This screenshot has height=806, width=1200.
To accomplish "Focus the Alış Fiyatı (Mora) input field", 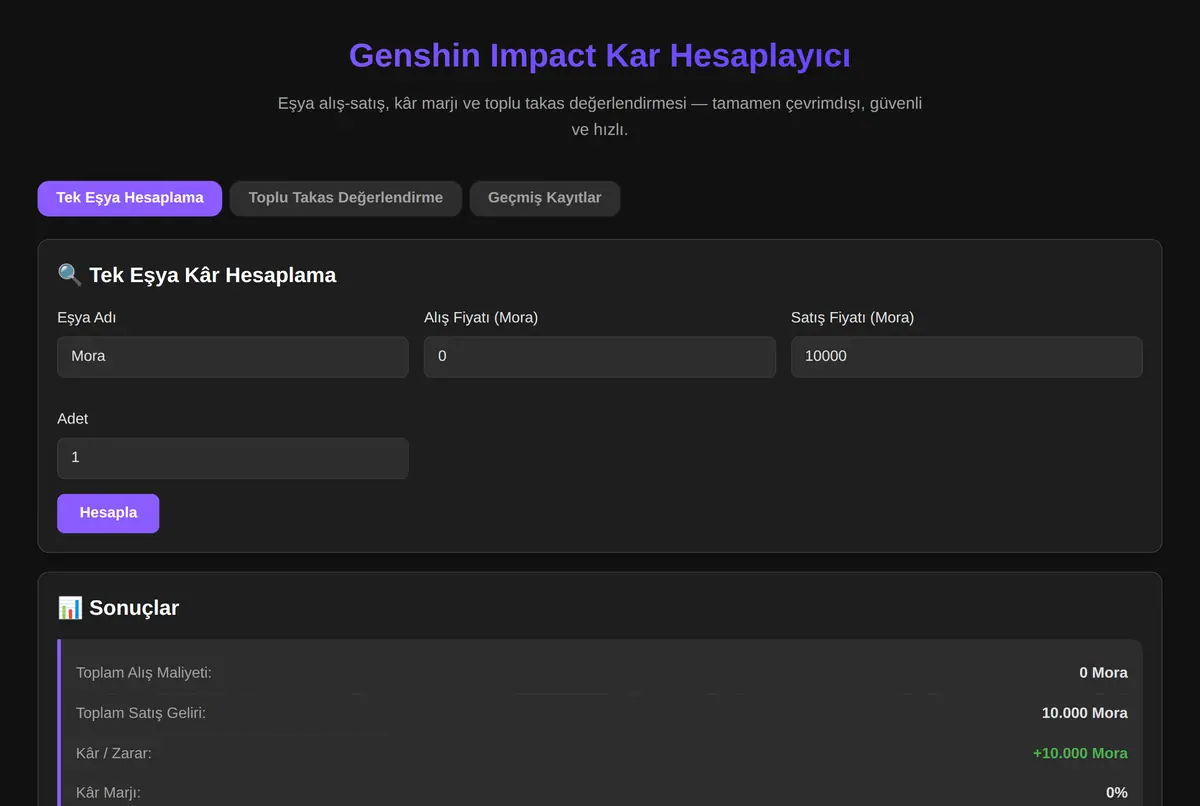I will (x=600, y=357).
